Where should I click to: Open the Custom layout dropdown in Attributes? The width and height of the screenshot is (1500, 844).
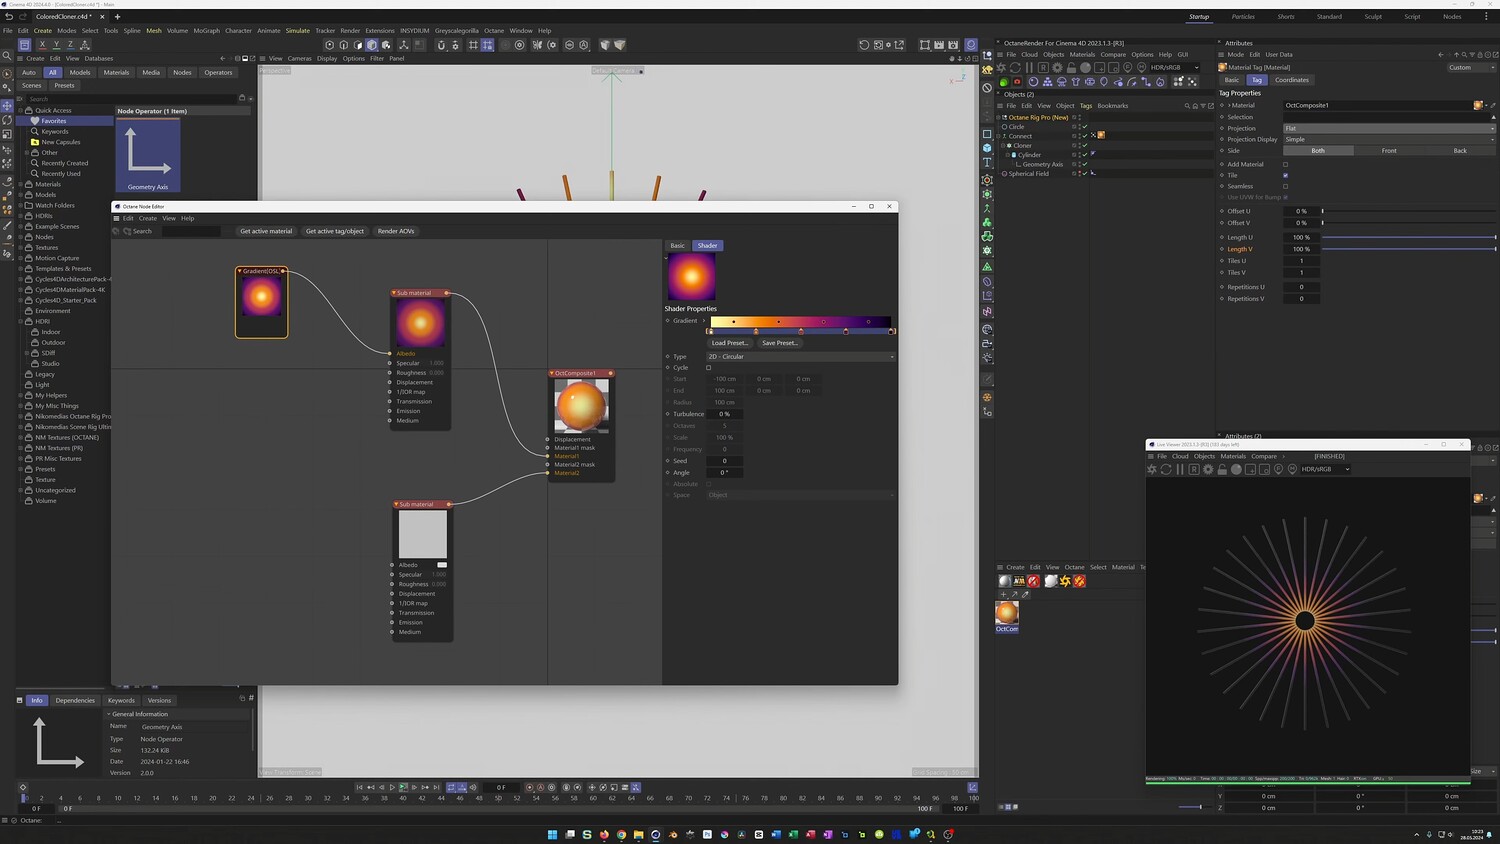tap(1471, 68)
